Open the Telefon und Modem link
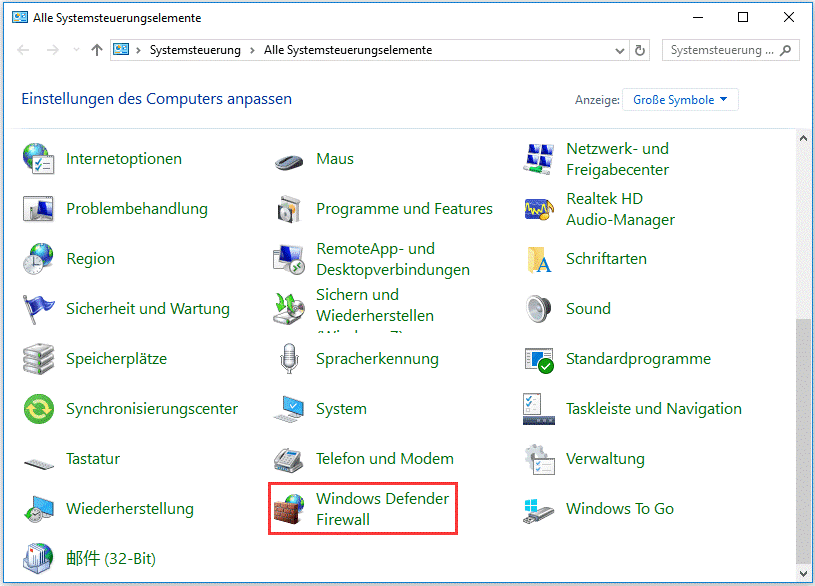Screen dimensions: 815x586 pyautogui.click(x=385, y=459)
